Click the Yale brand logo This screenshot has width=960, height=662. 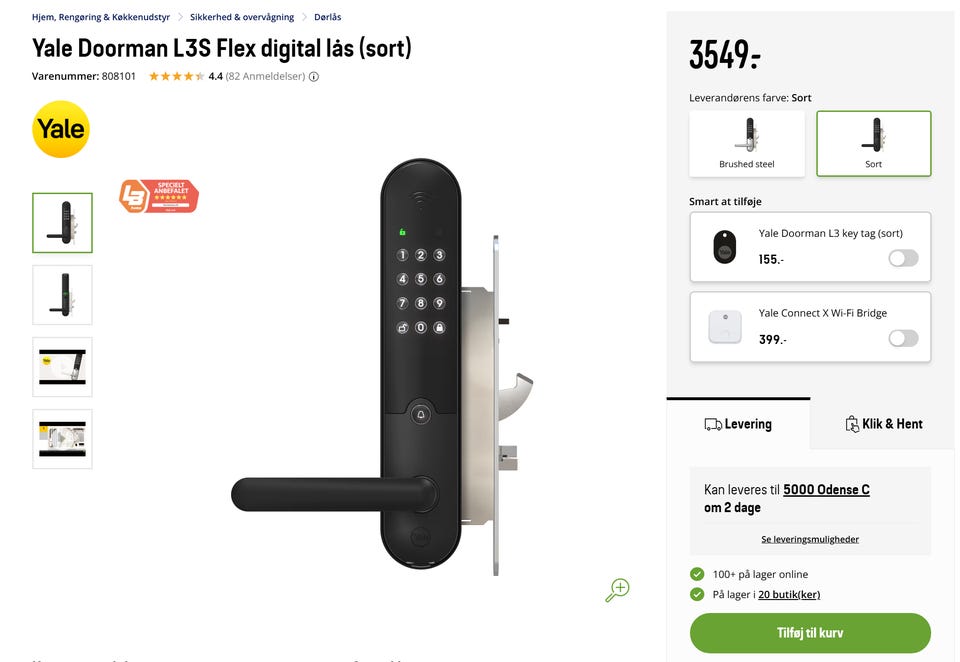pyautogui.click(x=61, y=129)
